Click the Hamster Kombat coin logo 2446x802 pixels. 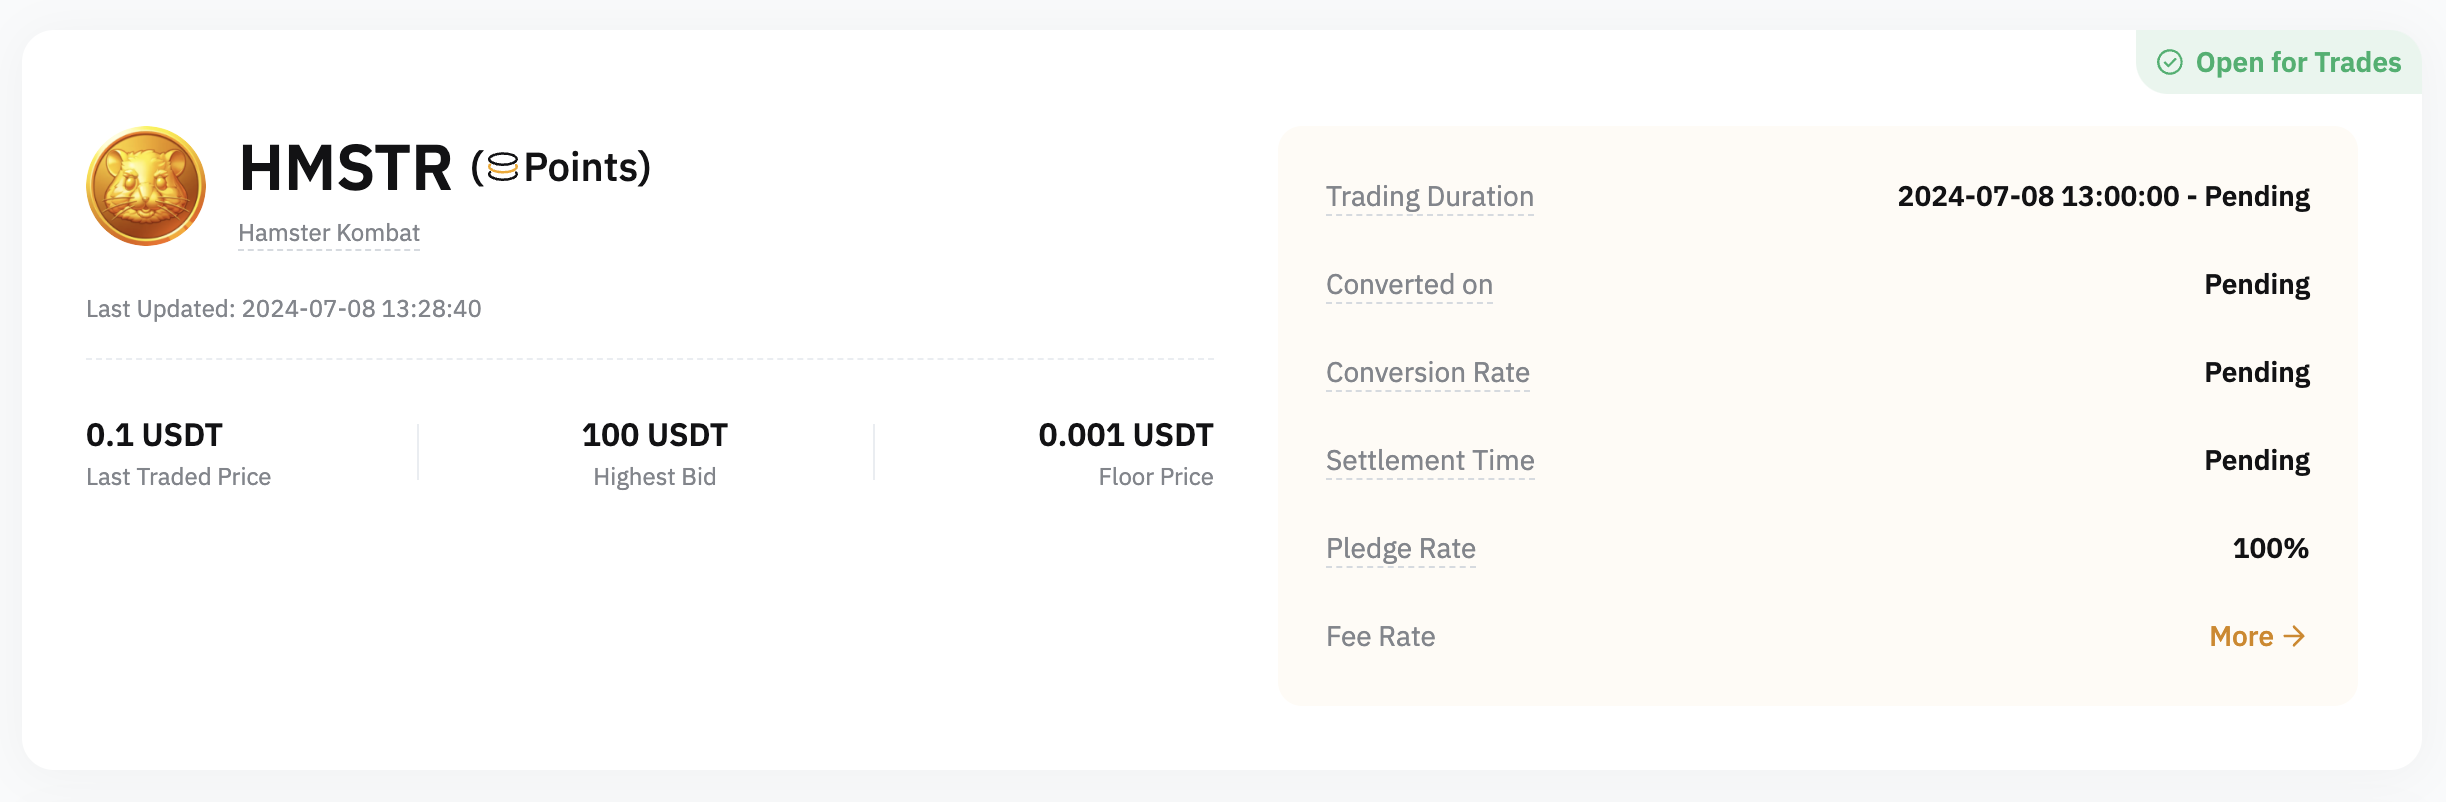pyautogui.click(x=146, y=186)
